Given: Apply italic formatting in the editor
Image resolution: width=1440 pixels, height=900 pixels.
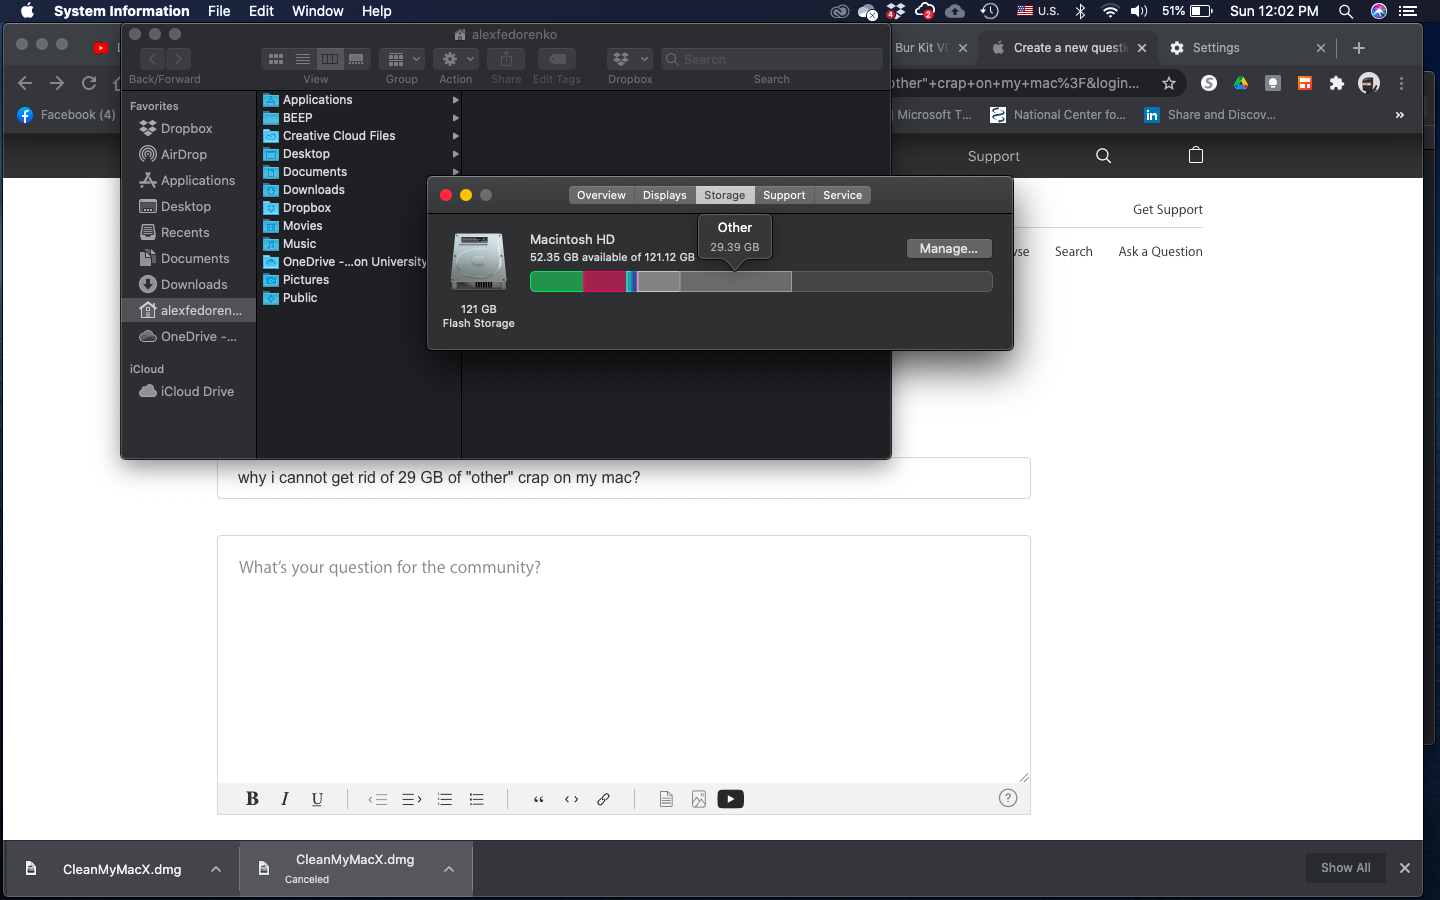Looking at the screenshot, I should [x=285, y=798].
